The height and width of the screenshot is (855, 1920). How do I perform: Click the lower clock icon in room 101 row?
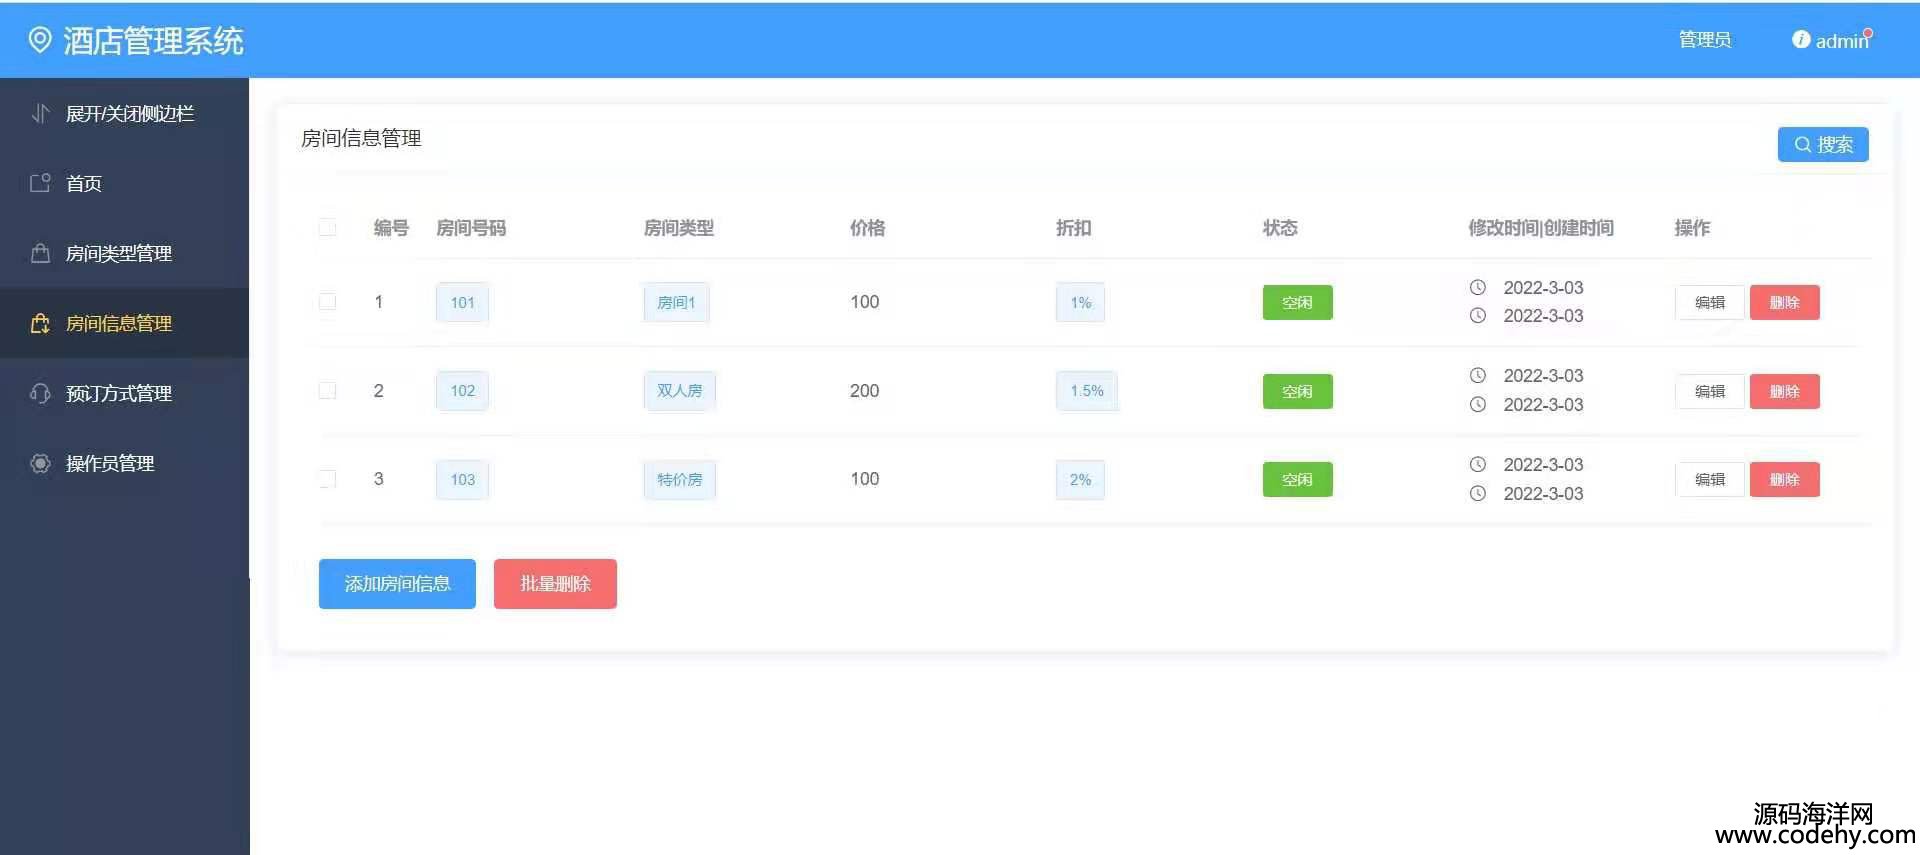click(x=1478, y=315)
